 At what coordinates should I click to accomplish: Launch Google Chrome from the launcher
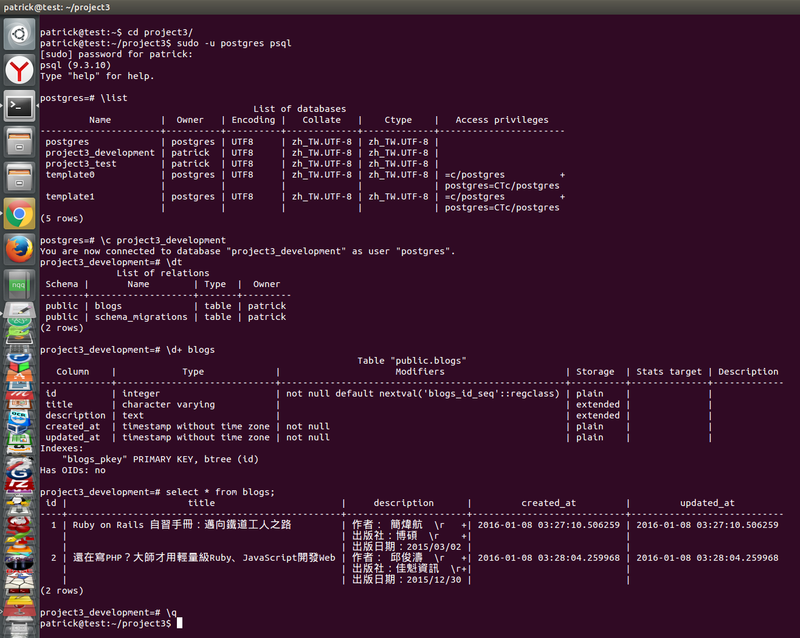point(18,213)
